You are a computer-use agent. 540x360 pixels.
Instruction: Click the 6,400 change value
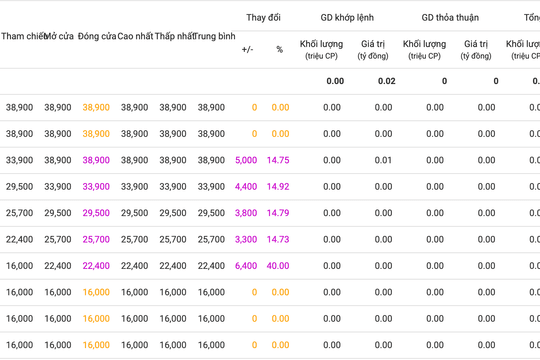(x=246, y=266)
